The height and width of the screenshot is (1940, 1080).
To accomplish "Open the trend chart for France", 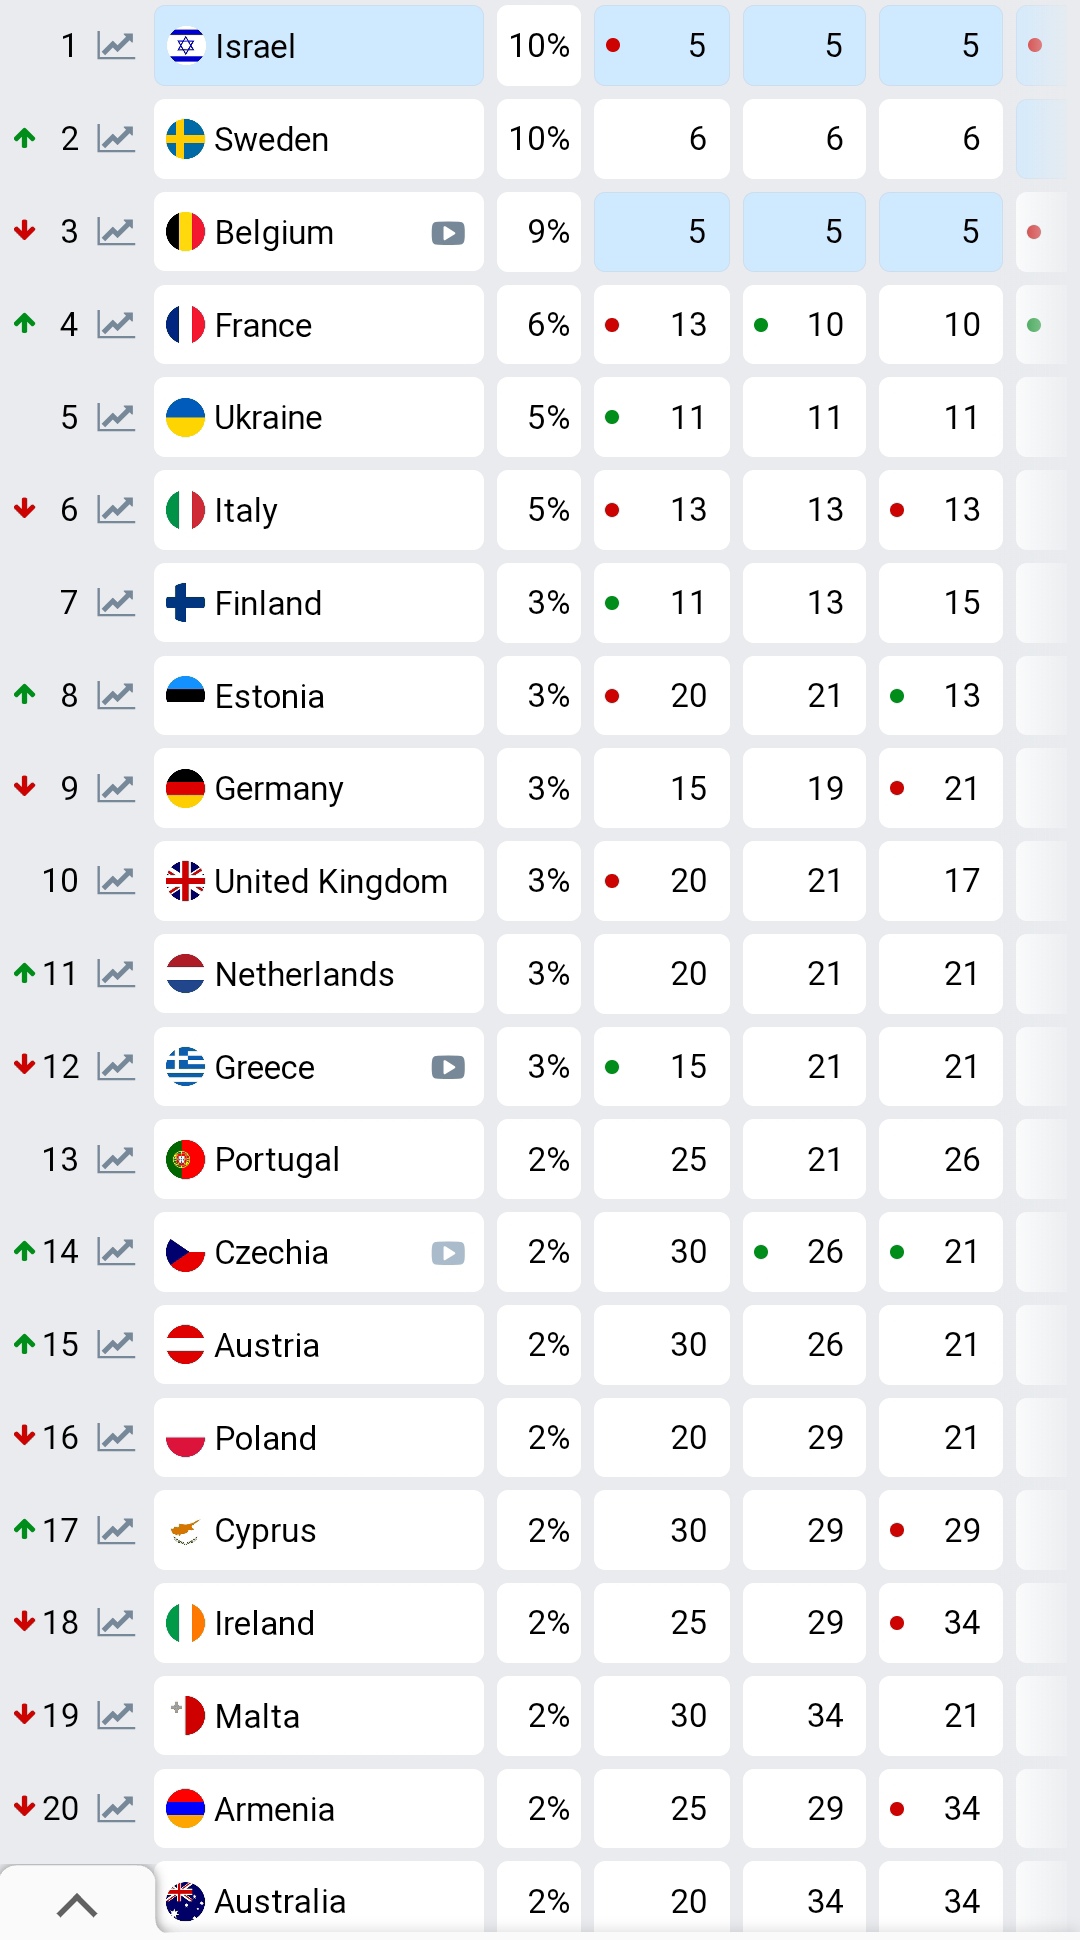I will tap(115, 324).
